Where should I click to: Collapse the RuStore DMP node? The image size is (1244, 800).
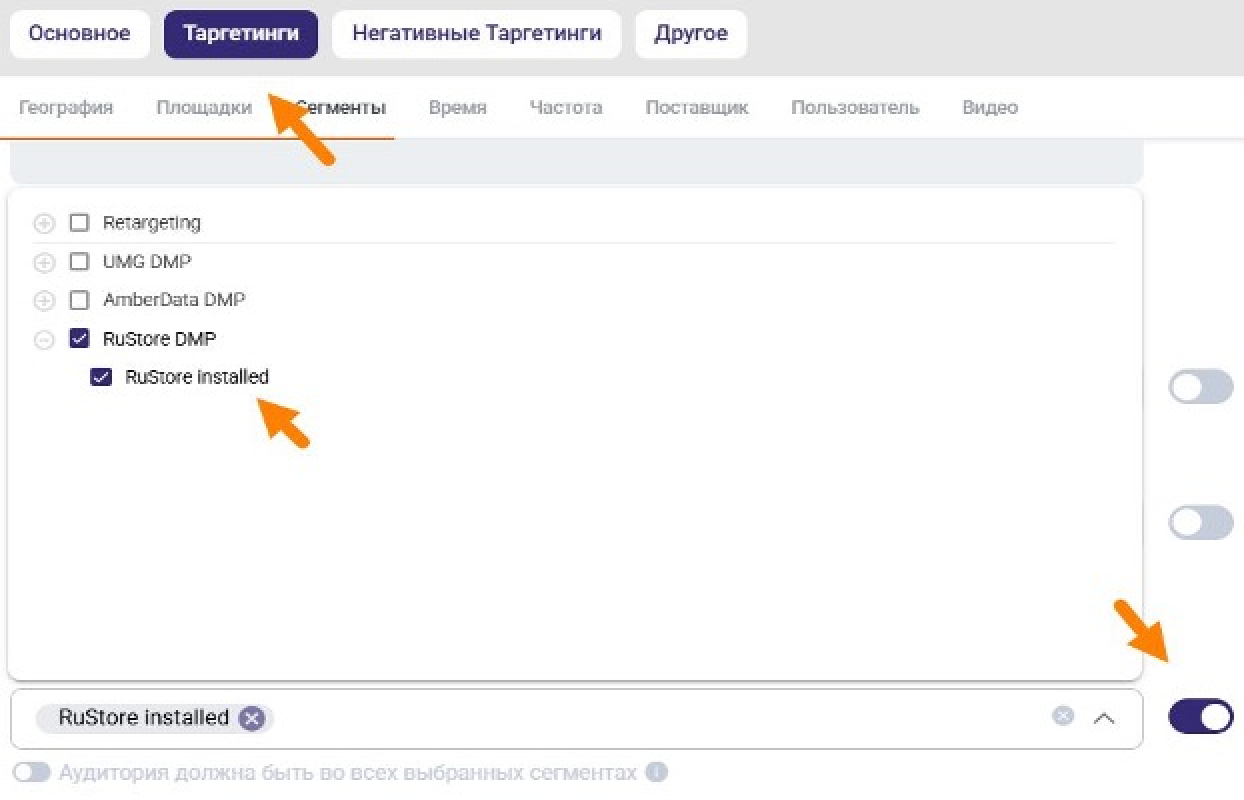pos(44,340)
